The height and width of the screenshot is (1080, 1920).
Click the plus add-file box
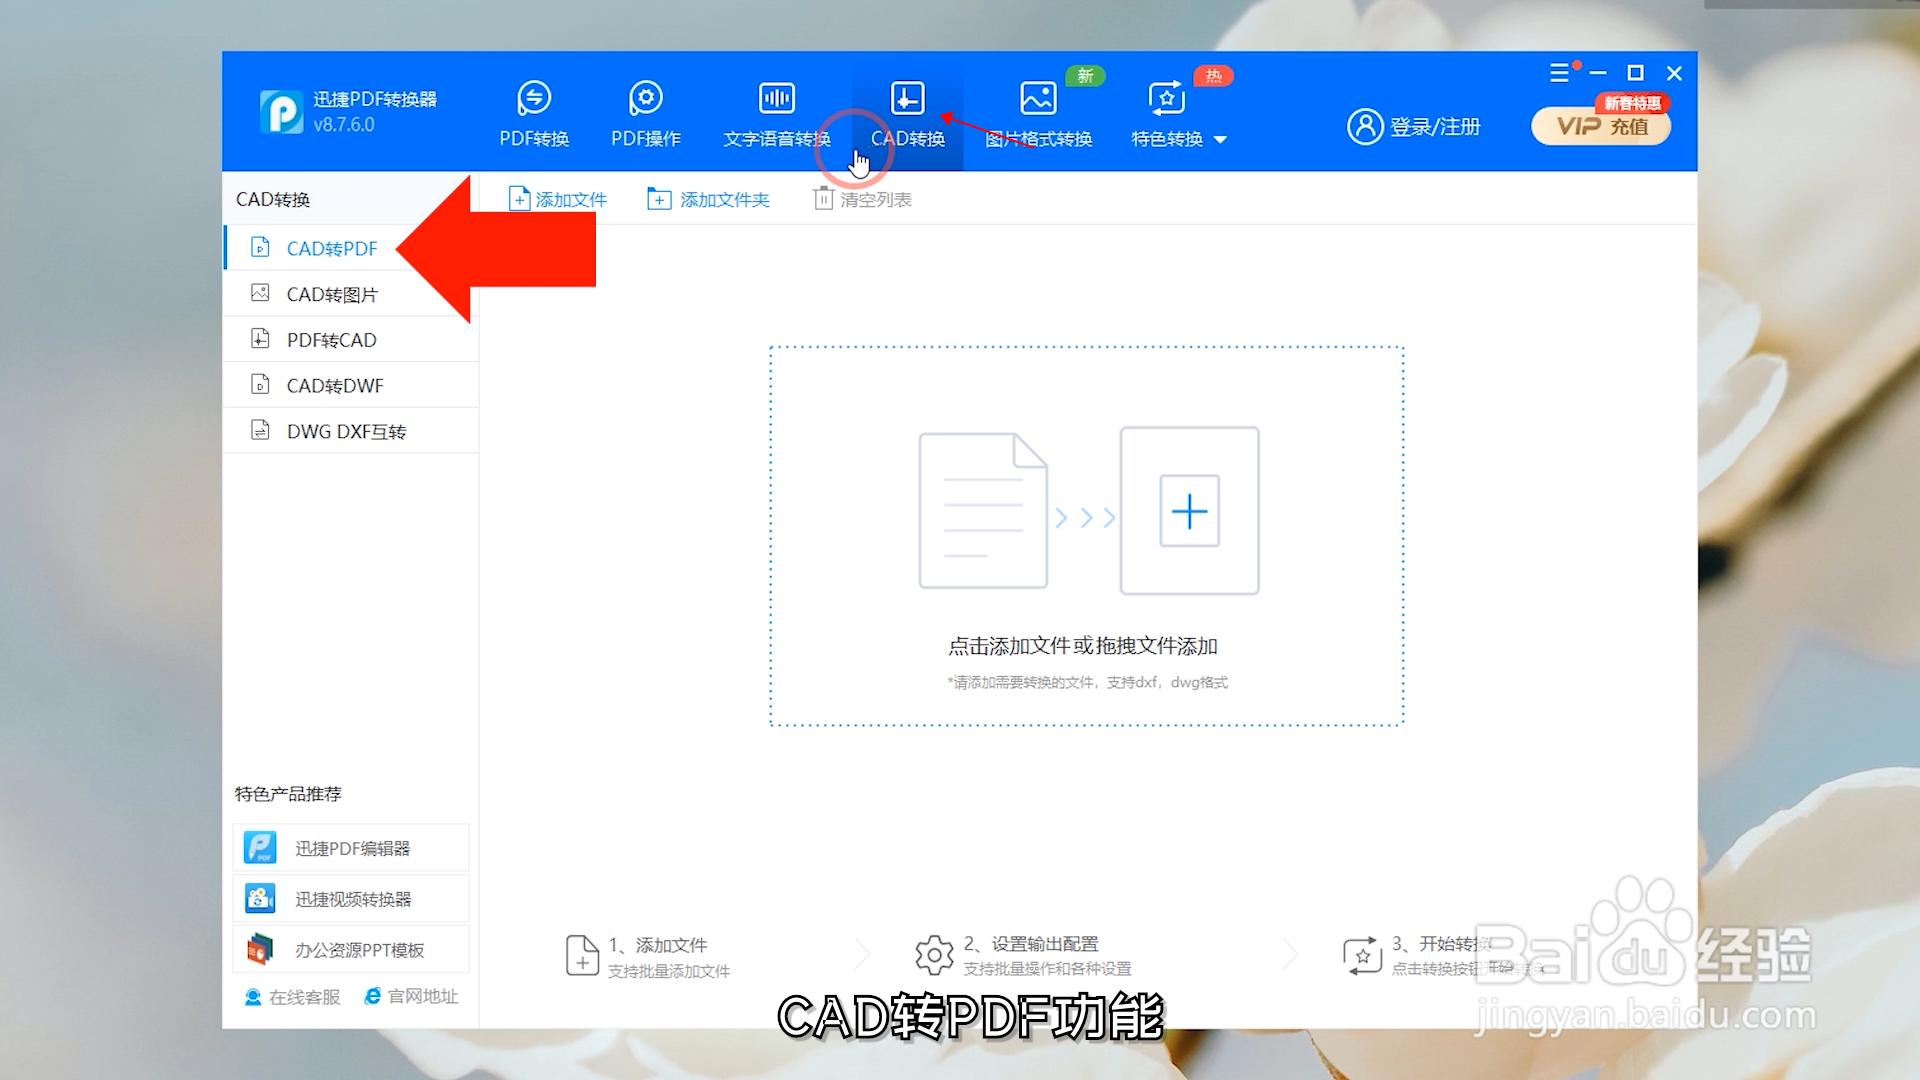pyautogui.click(x=1189, y=511)
